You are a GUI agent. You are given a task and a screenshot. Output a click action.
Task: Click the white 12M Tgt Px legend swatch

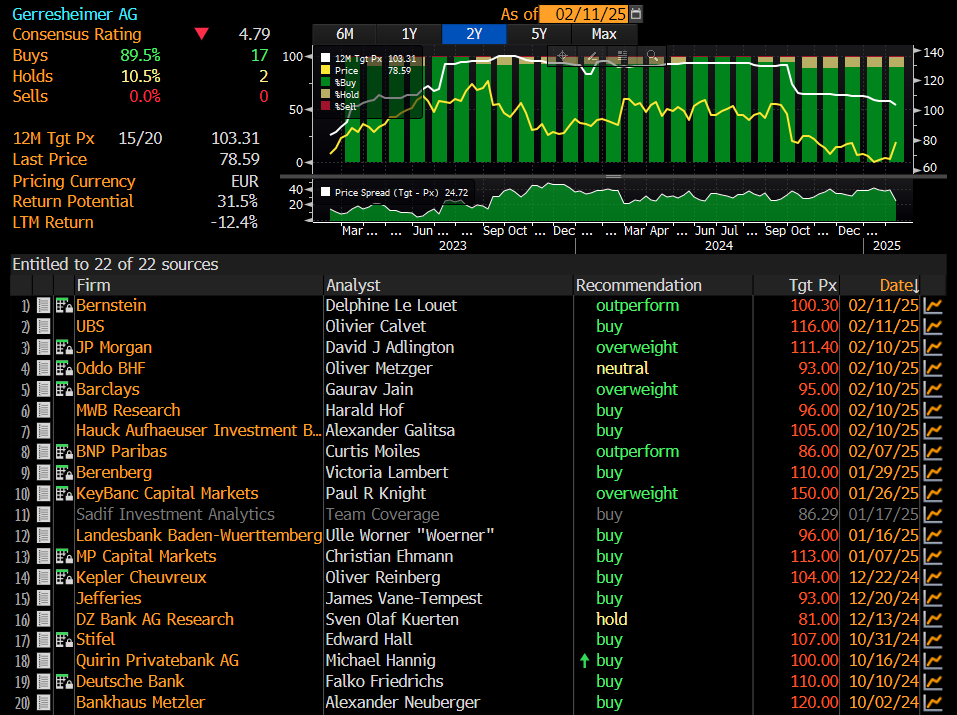[326, 59]
